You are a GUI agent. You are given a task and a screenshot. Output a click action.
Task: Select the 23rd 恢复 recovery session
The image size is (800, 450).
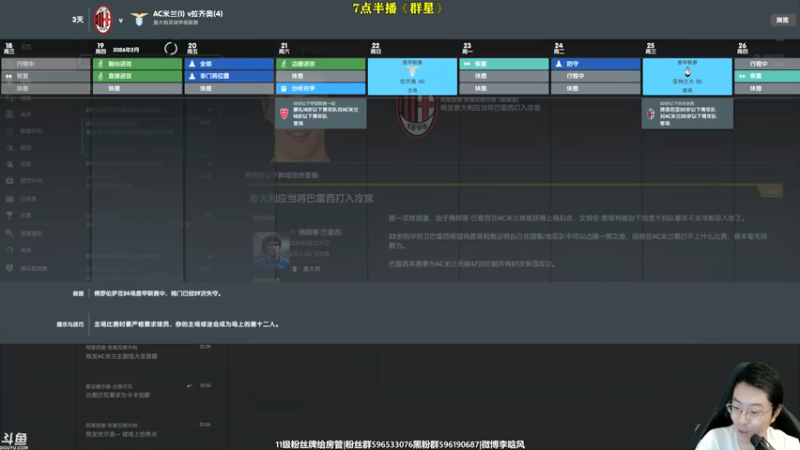(x=504, y=64)
